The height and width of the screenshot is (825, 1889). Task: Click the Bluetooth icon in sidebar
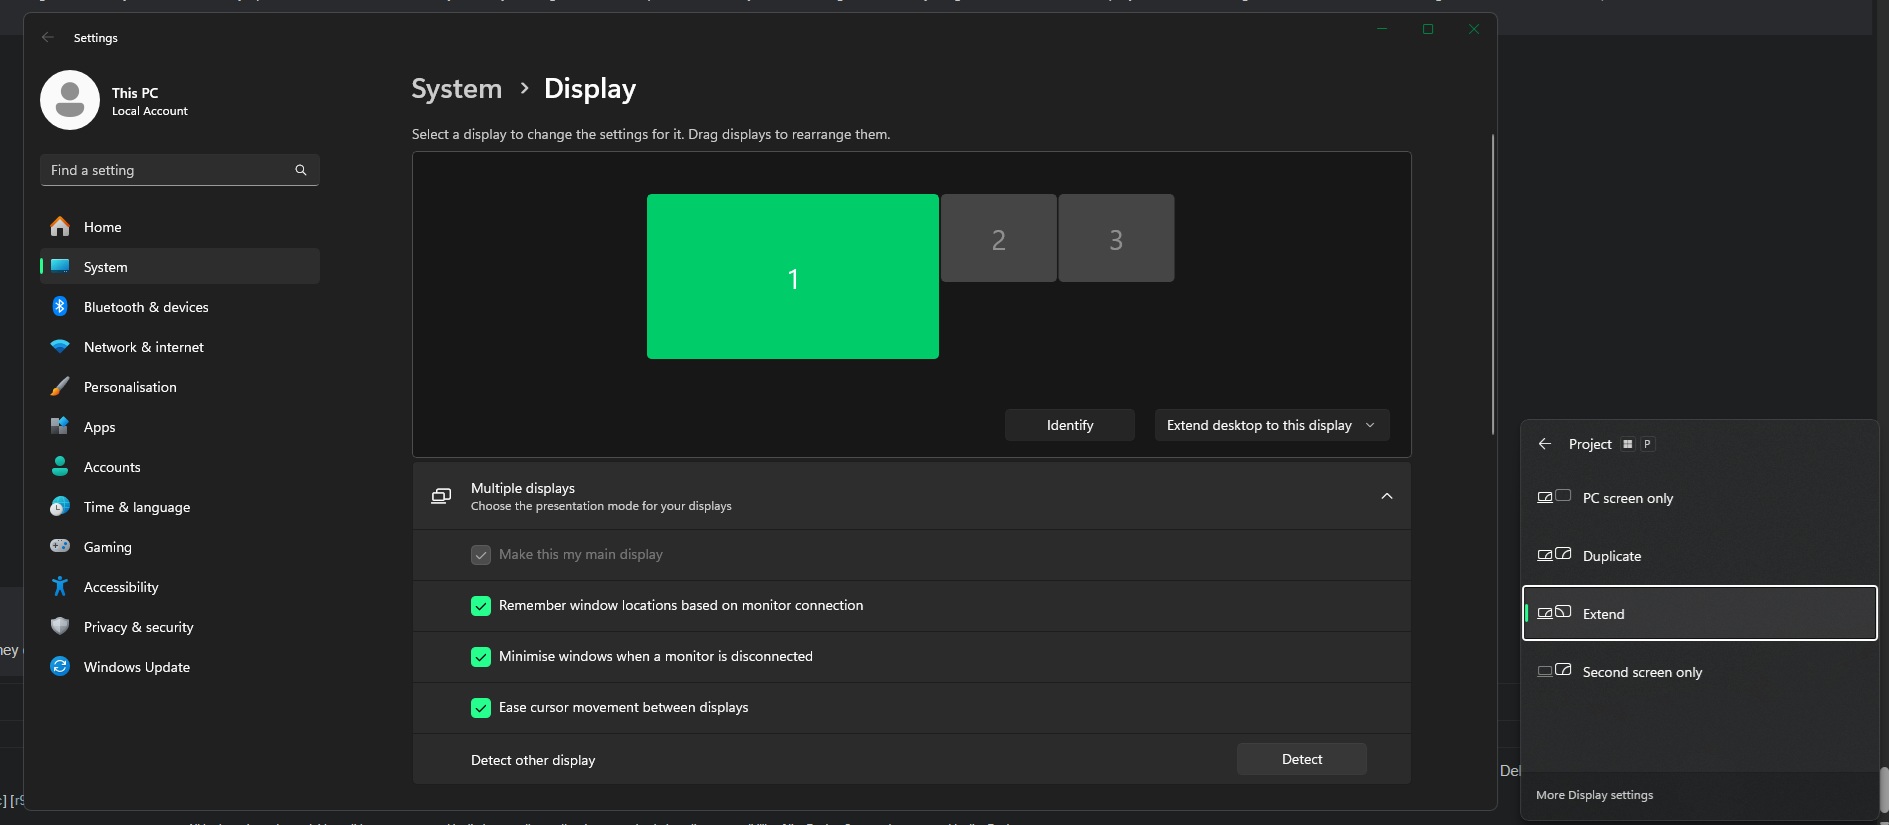(x=60, y=306)
